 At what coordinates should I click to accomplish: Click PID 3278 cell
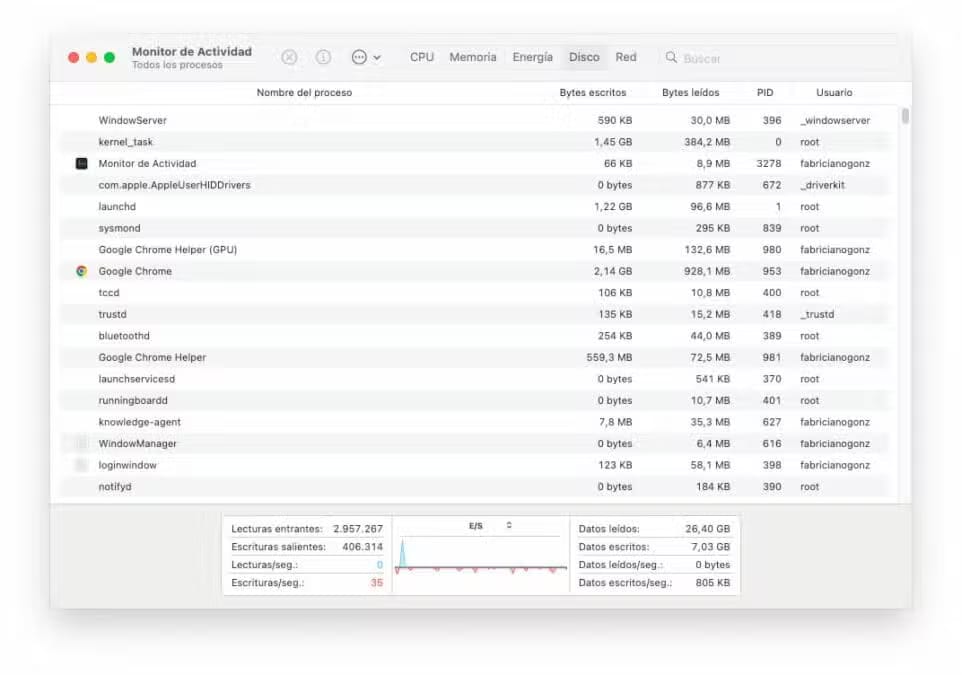769,163
